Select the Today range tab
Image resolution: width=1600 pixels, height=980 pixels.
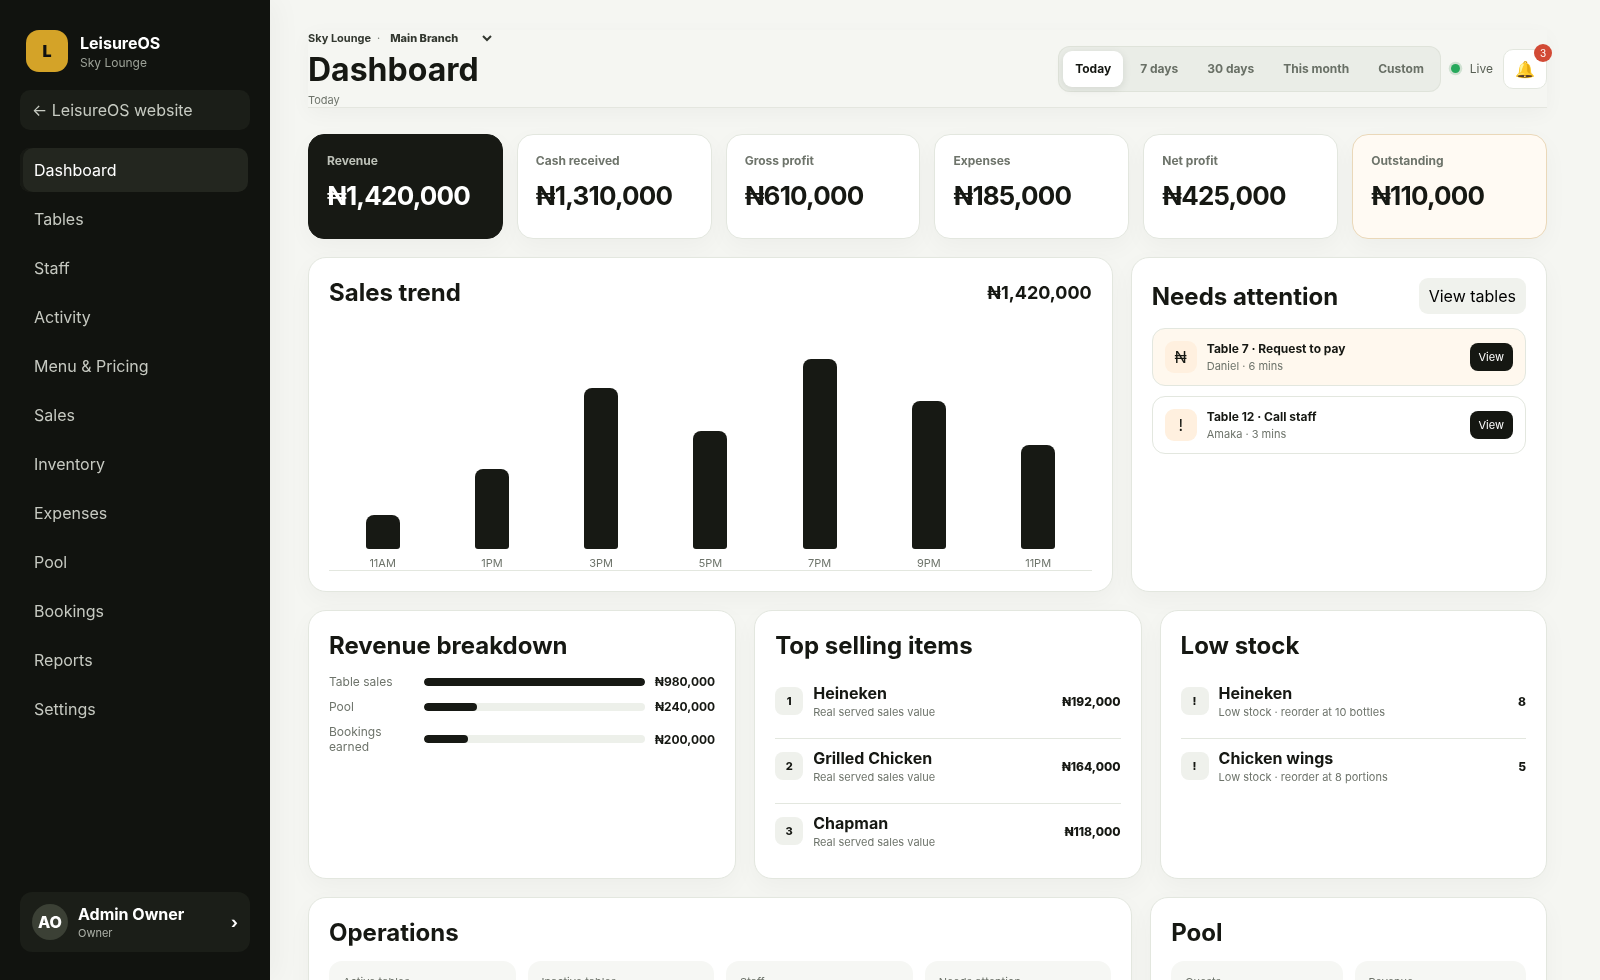1093,69
